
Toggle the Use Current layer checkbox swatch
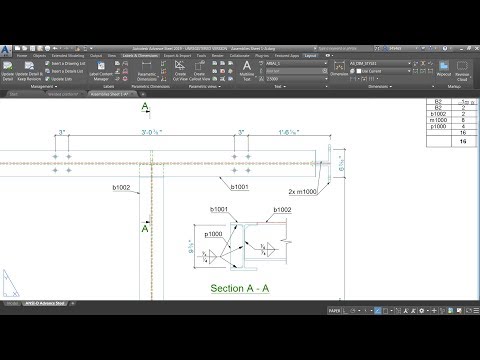click(x=359, y=71)
